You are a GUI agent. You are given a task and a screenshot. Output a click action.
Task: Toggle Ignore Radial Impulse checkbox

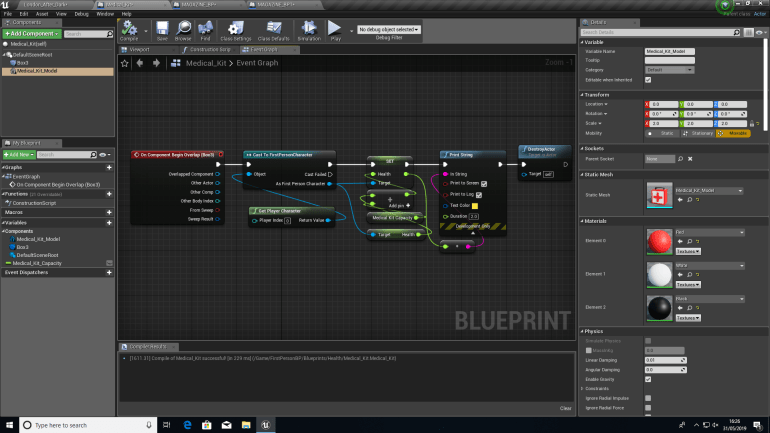coord(648,398)
